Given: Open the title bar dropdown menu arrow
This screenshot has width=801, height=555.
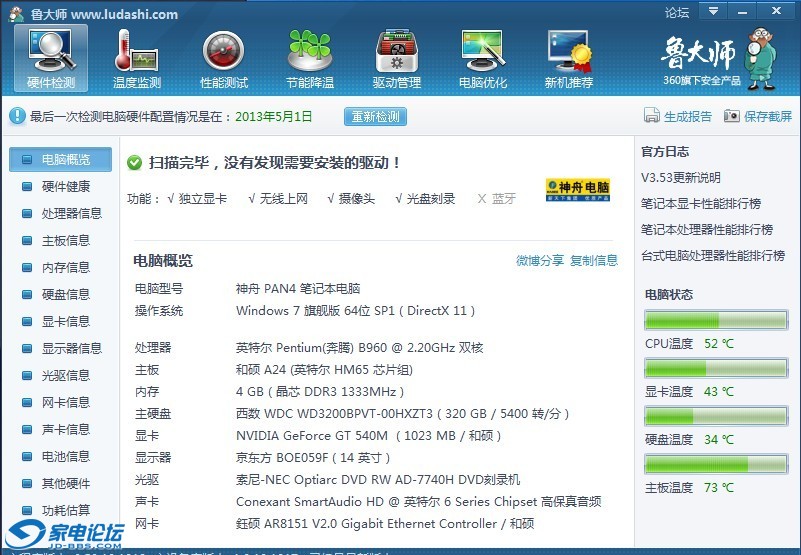Looking at the screenshot, I should 713,11.
